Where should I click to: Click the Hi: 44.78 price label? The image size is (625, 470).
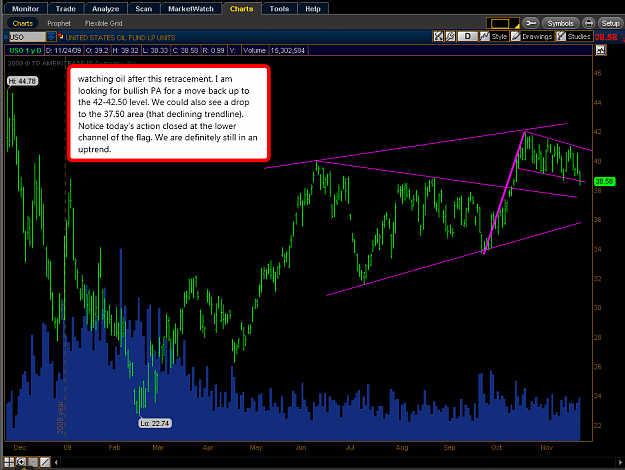[x=22, y=81]
